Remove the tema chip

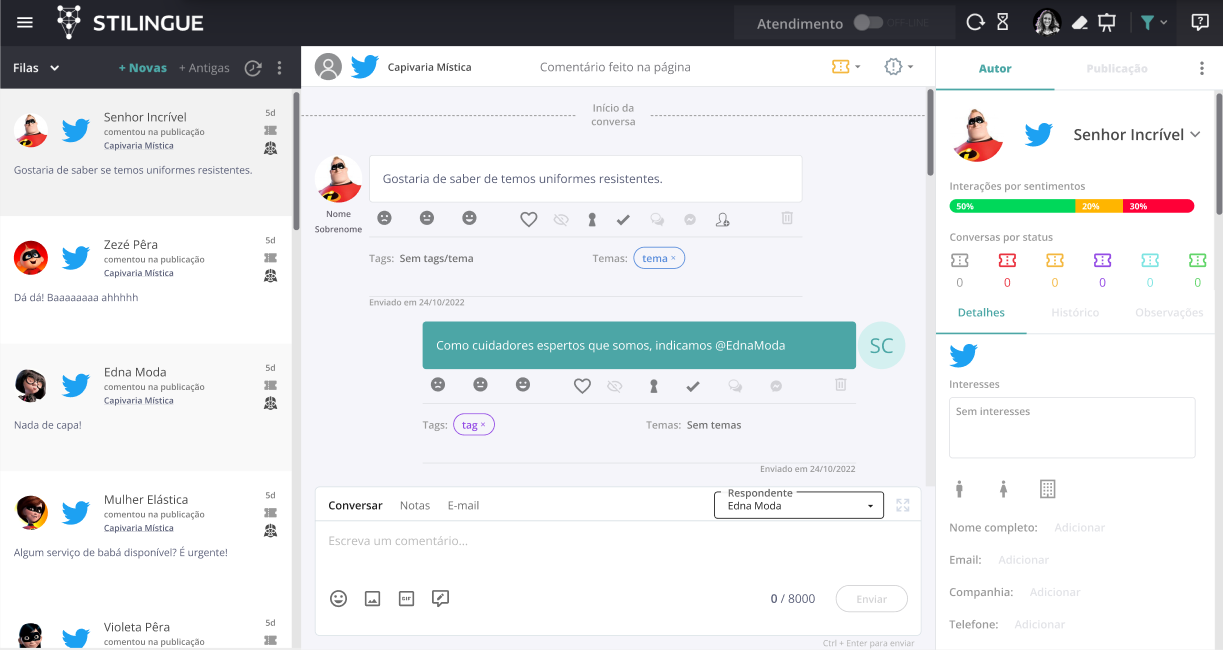tap(673, 258)
